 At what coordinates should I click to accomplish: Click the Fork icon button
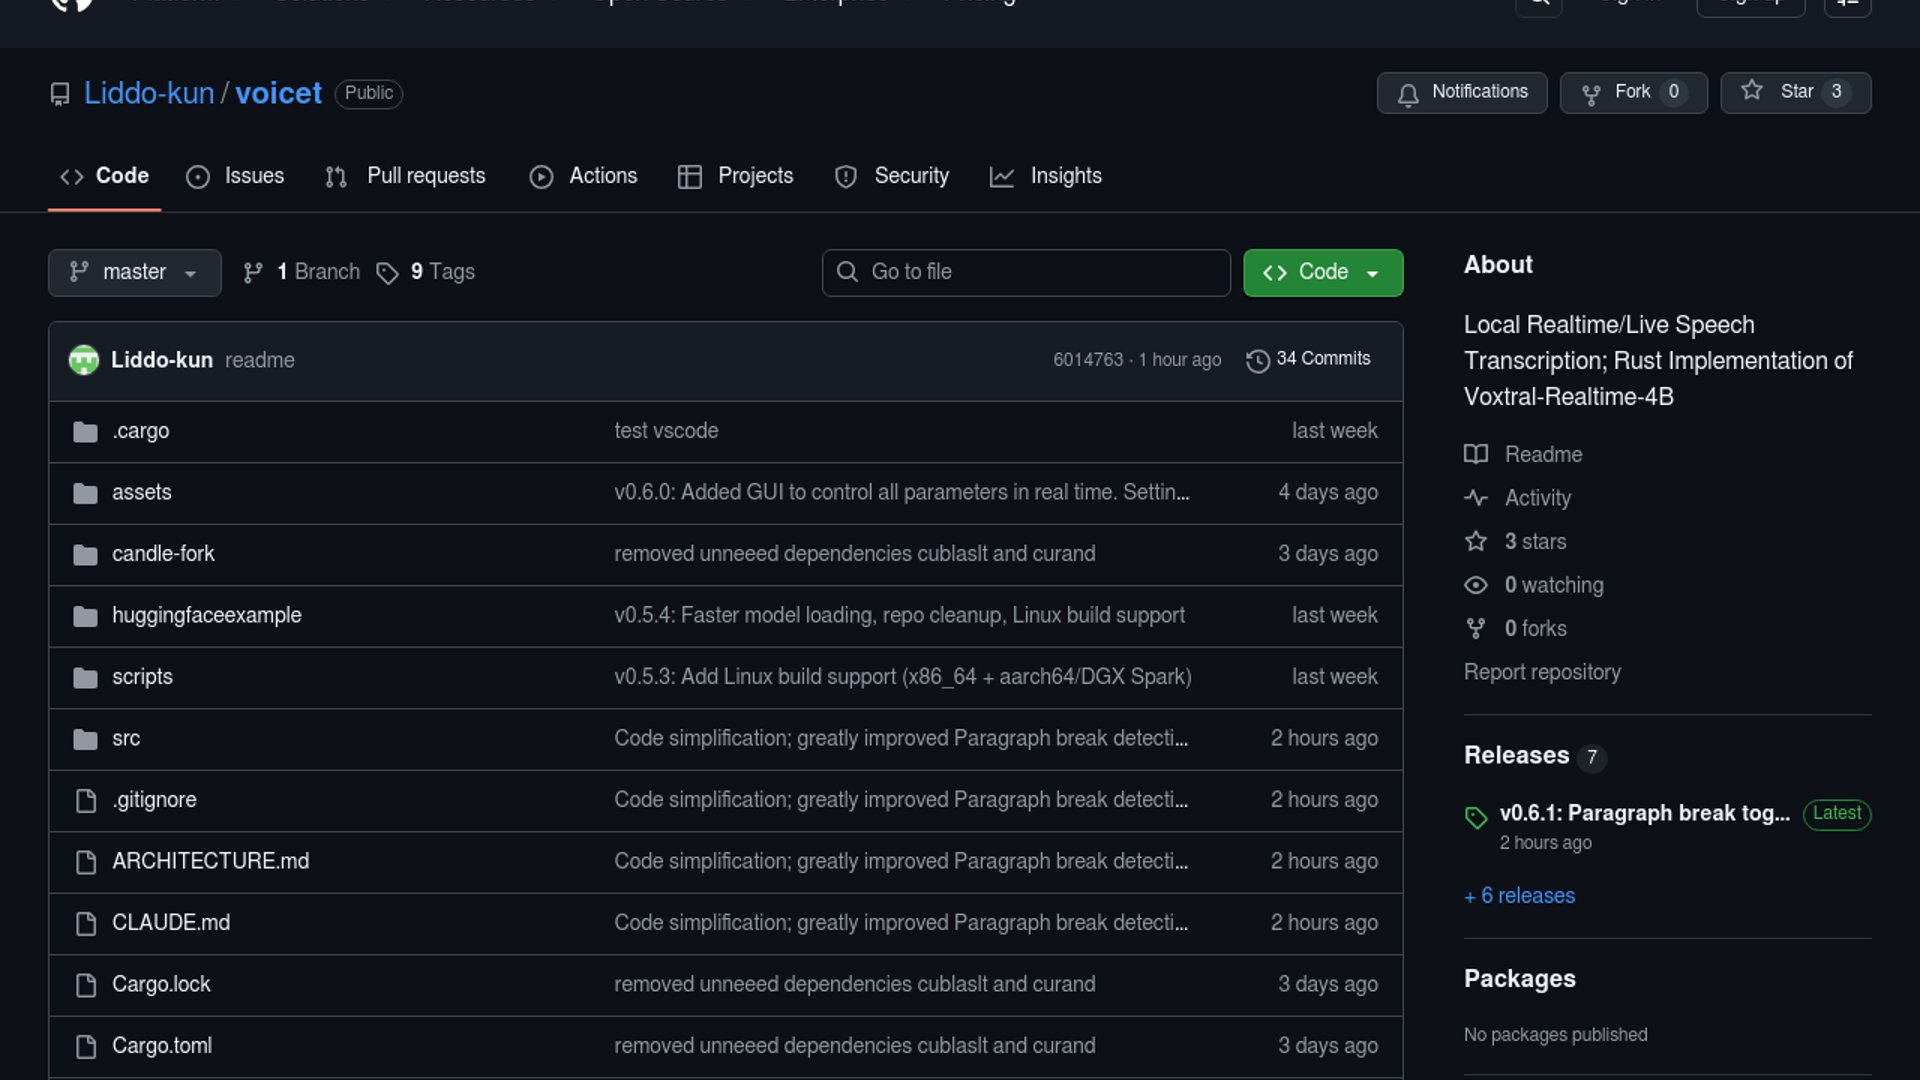tap(1591, 94)
